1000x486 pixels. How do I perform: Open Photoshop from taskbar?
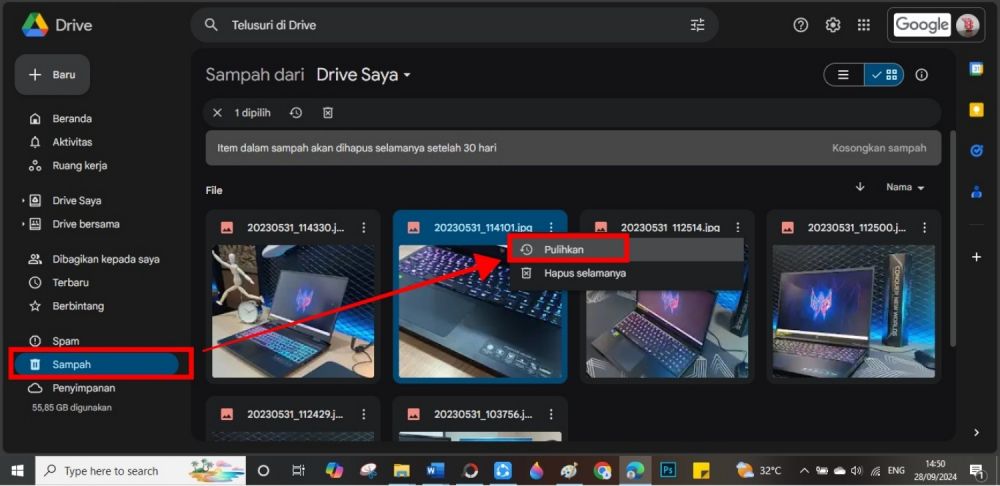[668, 471]
